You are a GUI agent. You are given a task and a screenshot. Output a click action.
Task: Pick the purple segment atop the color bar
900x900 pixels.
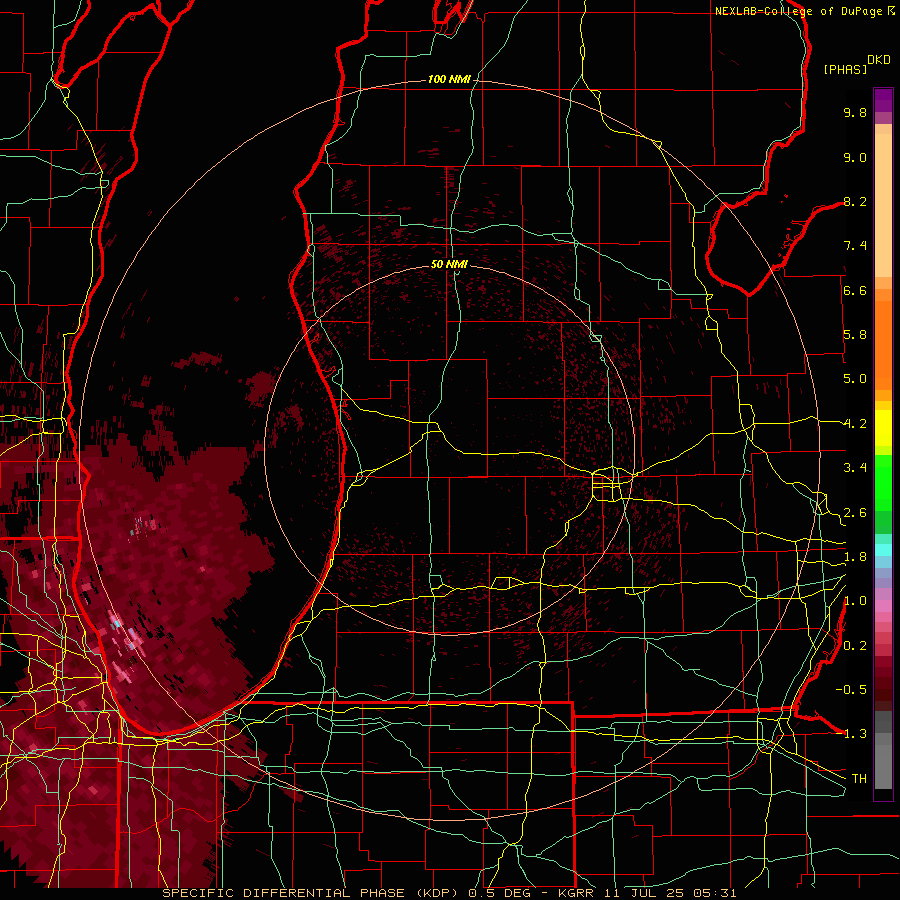(883, 100)
